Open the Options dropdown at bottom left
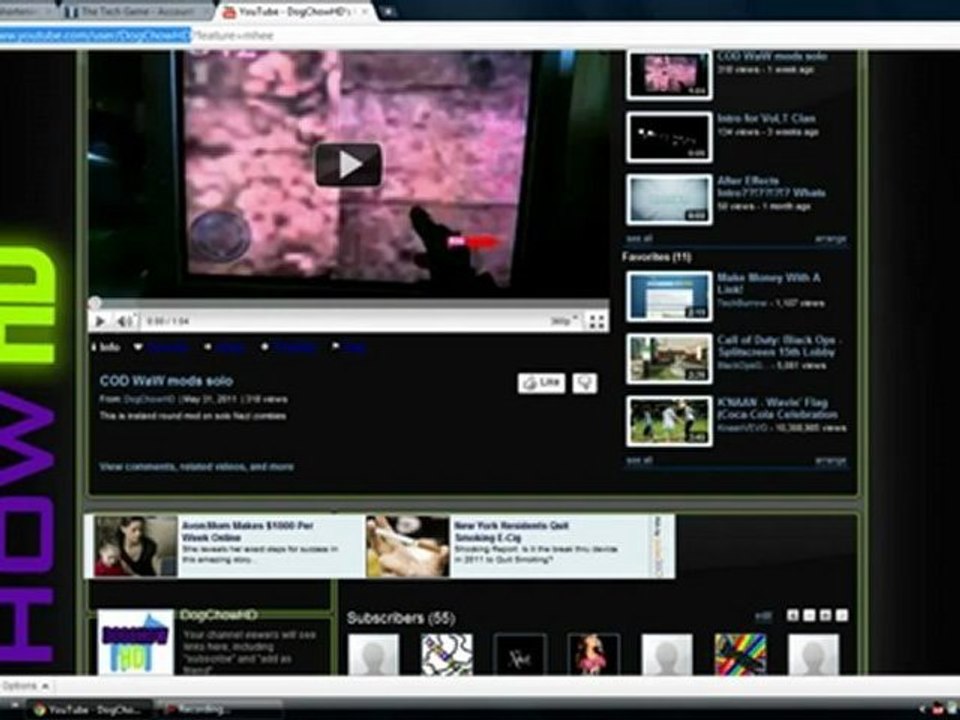960x720 pixels. point(25,686)
